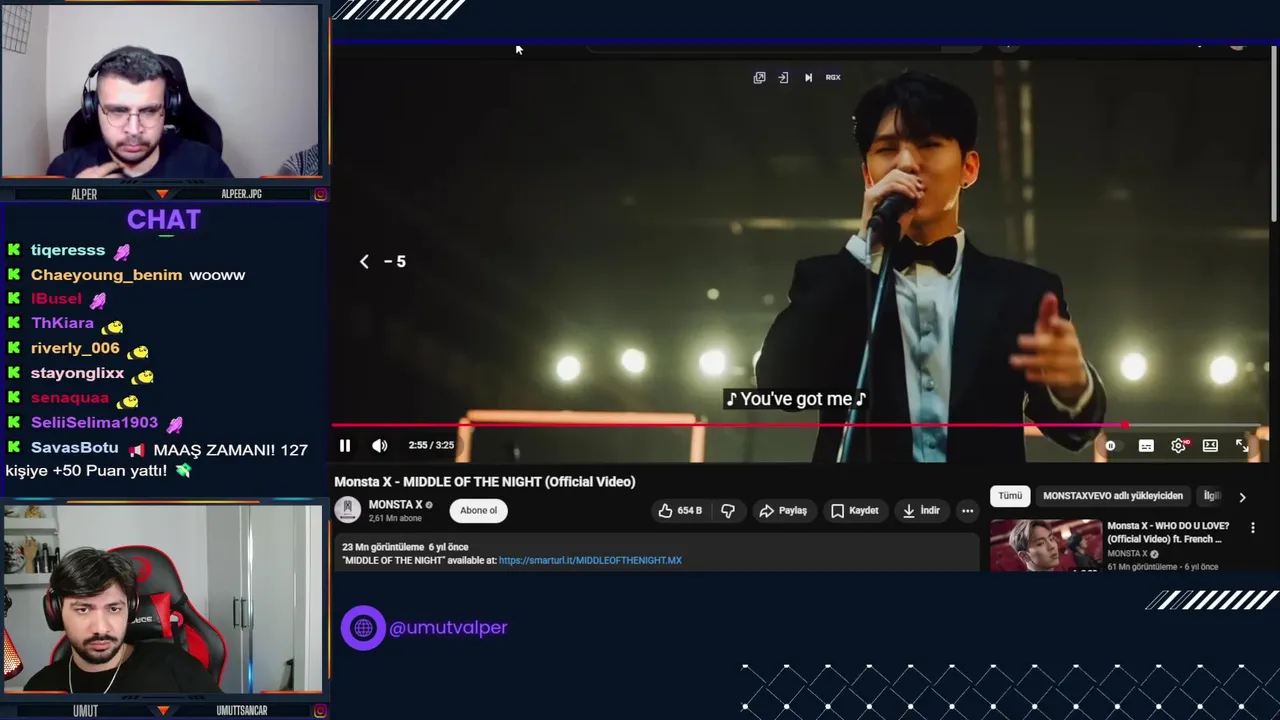Open more actions three-dot menu
This screenshot has height=720, width=1280.
967,510
